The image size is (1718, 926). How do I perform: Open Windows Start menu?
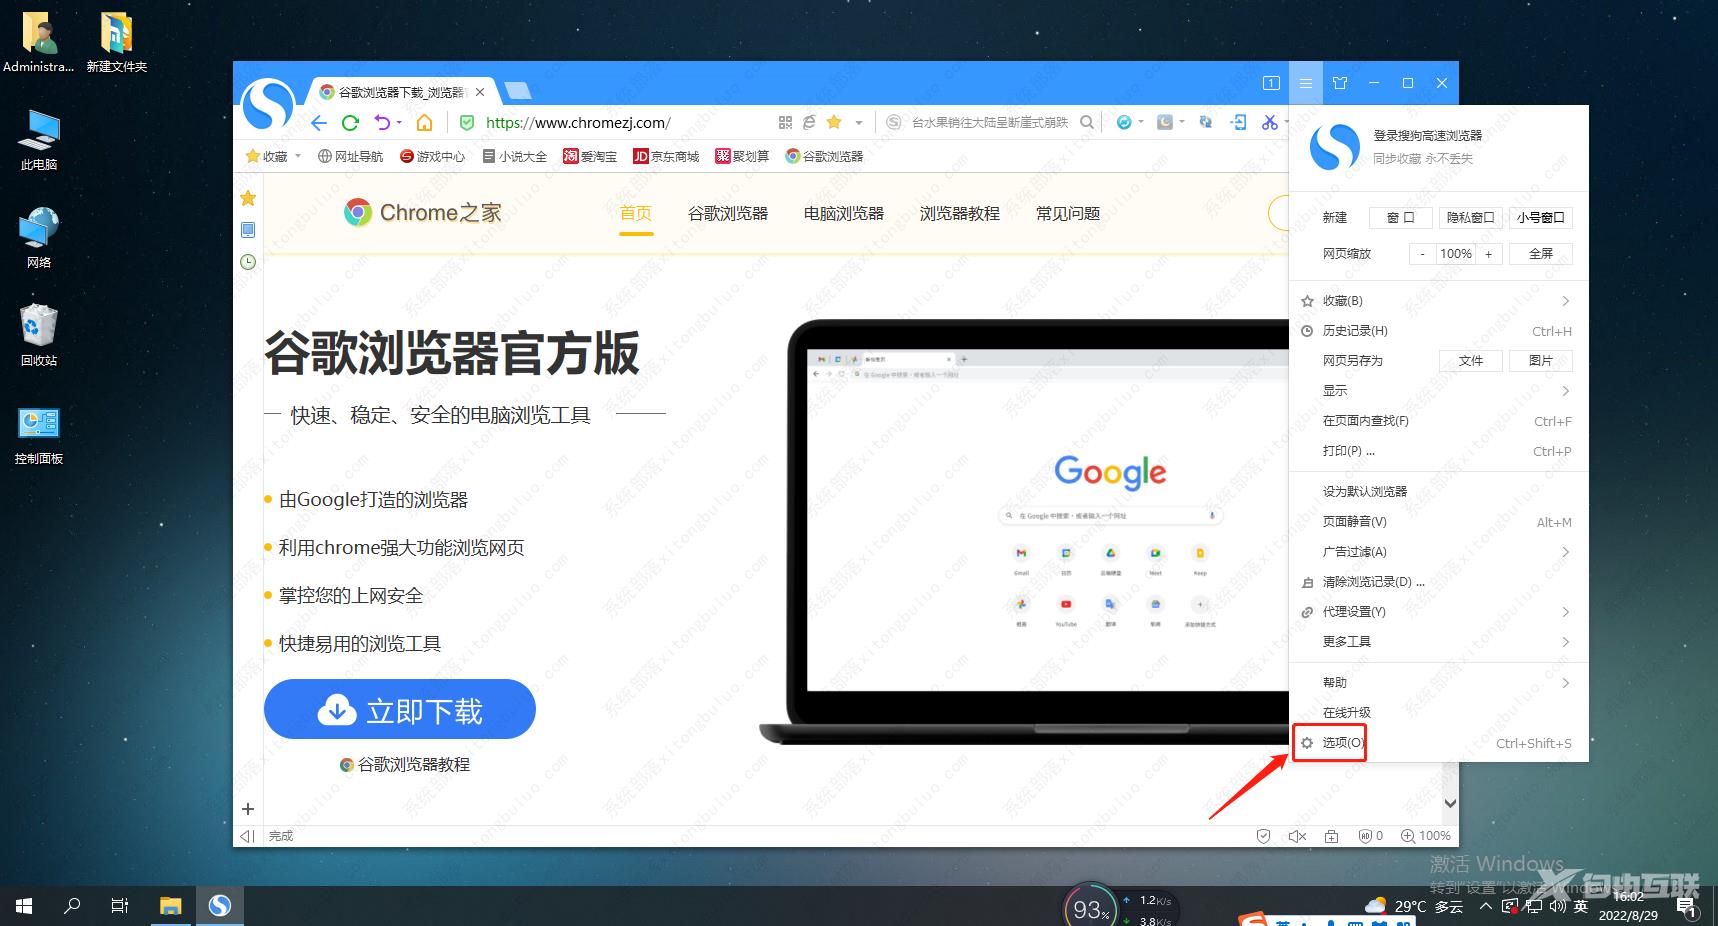tap(24, 906)
